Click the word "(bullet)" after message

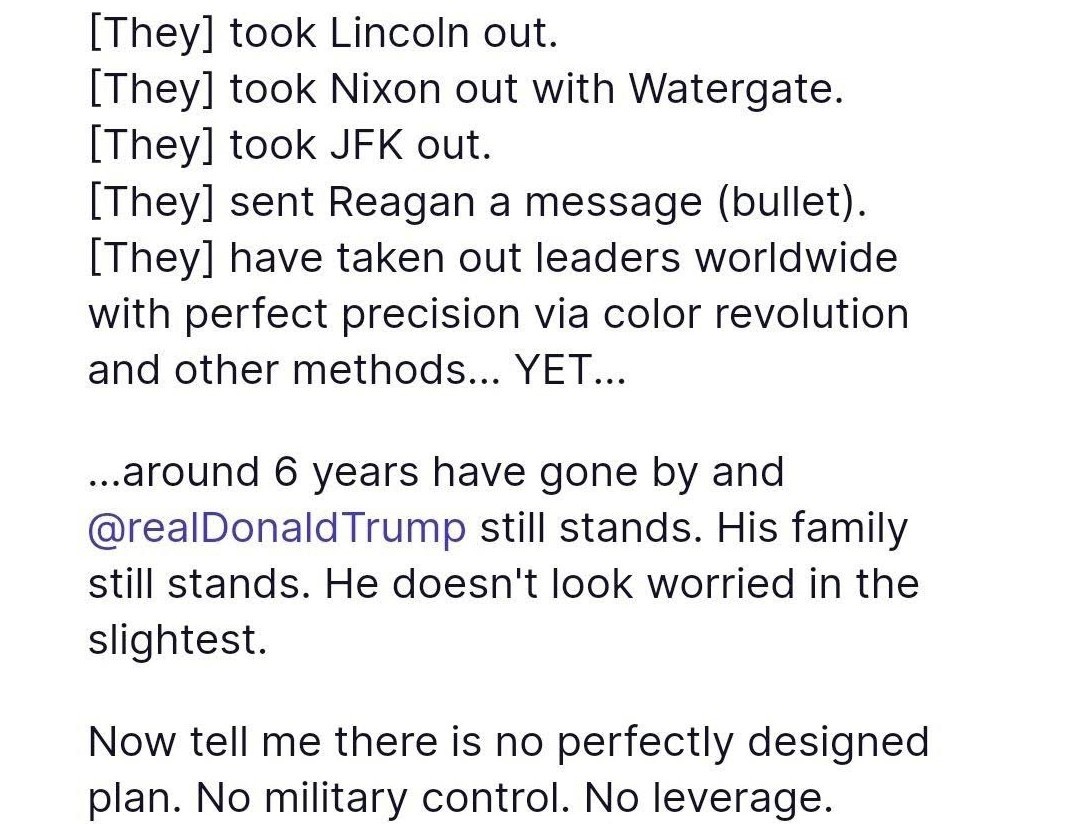tap(790, 202)
